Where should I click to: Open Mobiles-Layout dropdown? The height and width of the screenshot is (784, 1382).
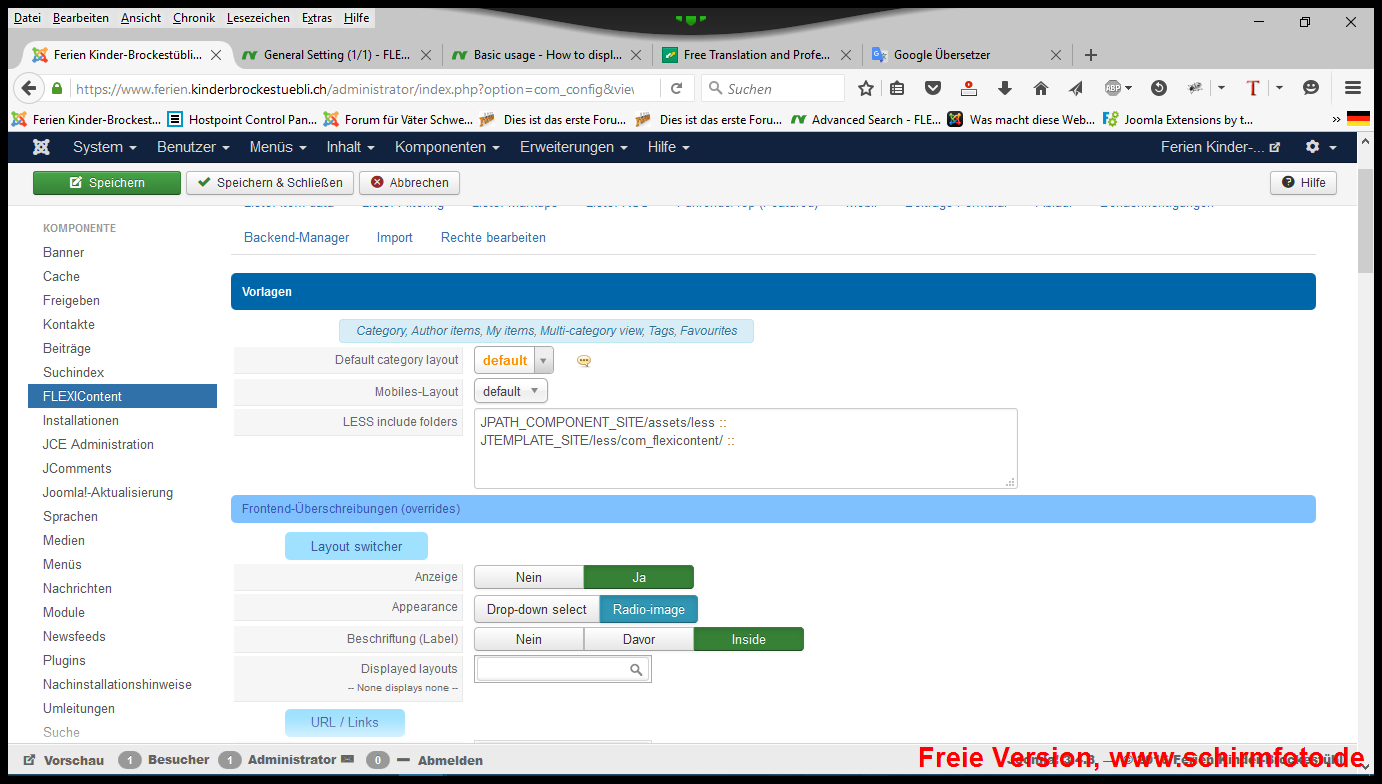tap(511, 391)
